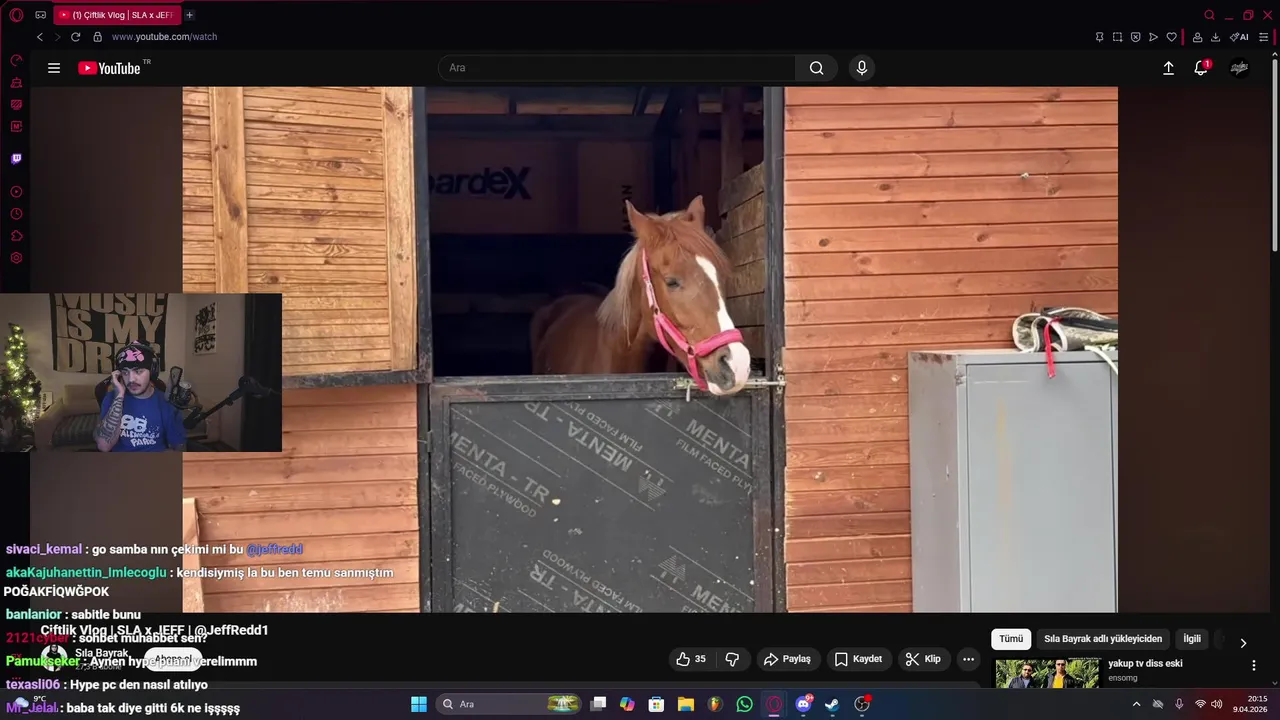
Task: Open 'yakup tv diss eski' video thumbnail
Action: pos(1047,673)
